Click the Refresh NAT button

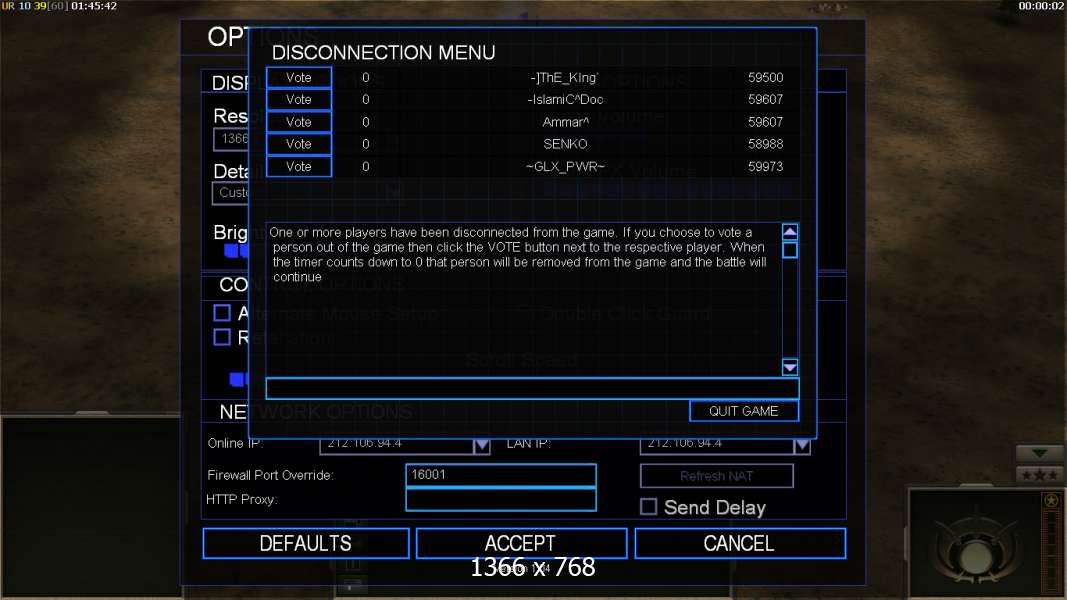coord(717,476)
